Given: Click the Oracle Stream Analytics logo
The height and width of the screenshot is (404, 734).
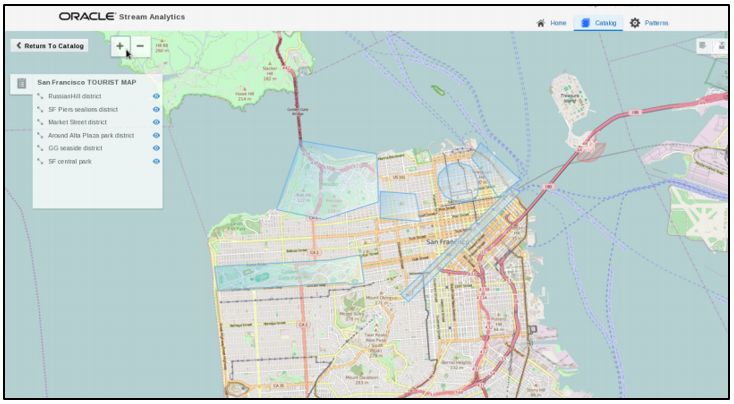Looking at the screenshot, I should pyautogui.click(x=122, y=16).
